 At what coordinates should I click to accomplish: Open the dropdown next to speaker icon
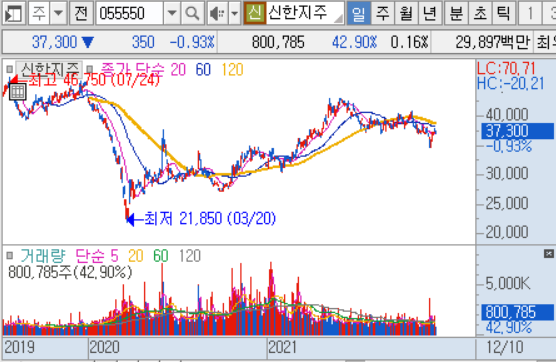(234, 13)
